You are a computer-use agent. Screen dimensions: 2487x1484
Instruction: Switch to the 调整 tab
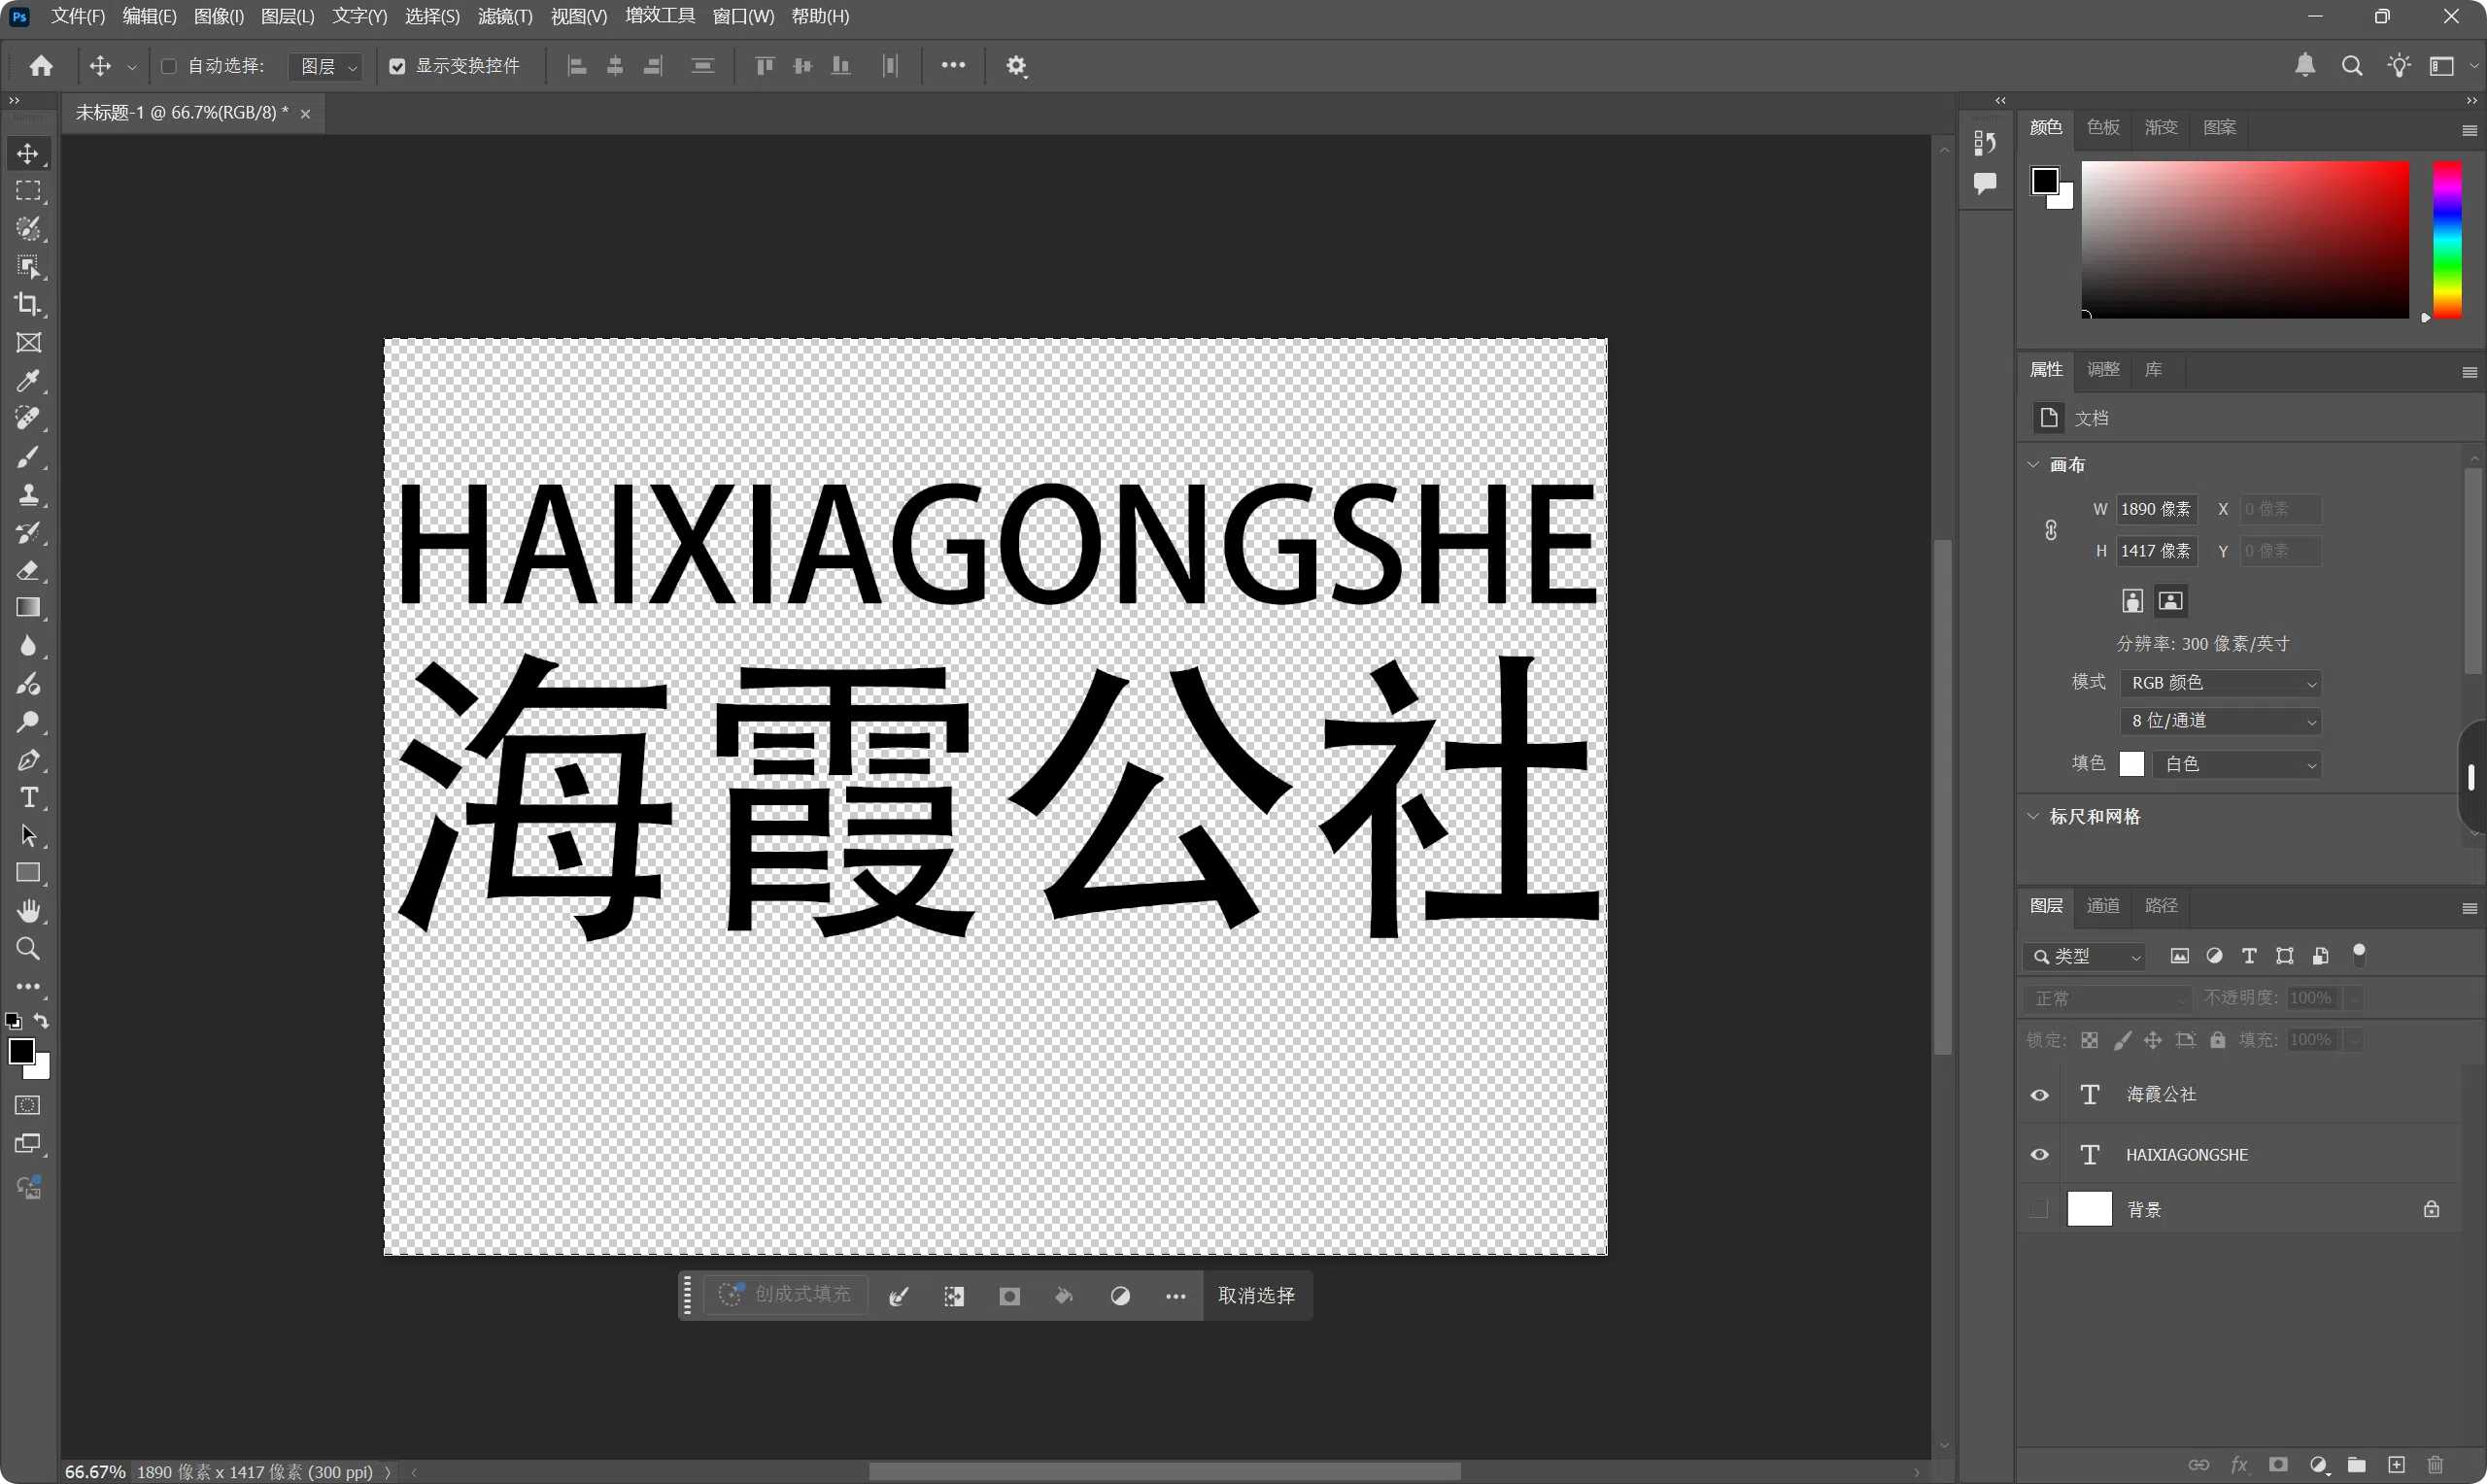2103,369
